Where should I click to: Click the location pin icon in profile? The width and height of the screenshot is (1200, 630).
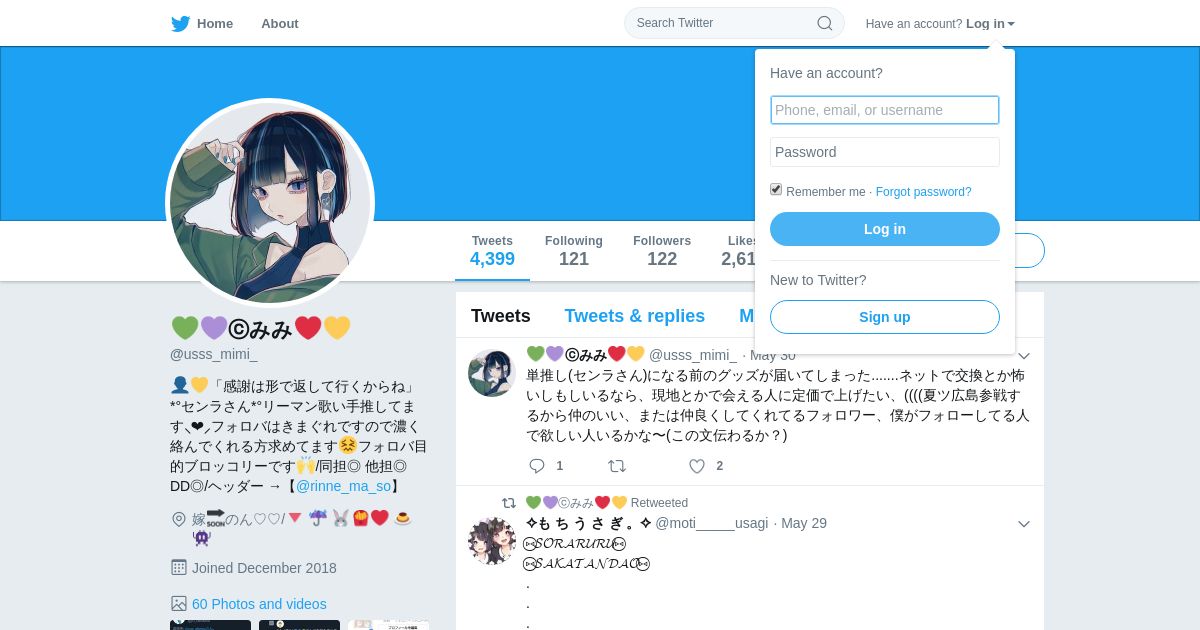[x=179, y=519]
